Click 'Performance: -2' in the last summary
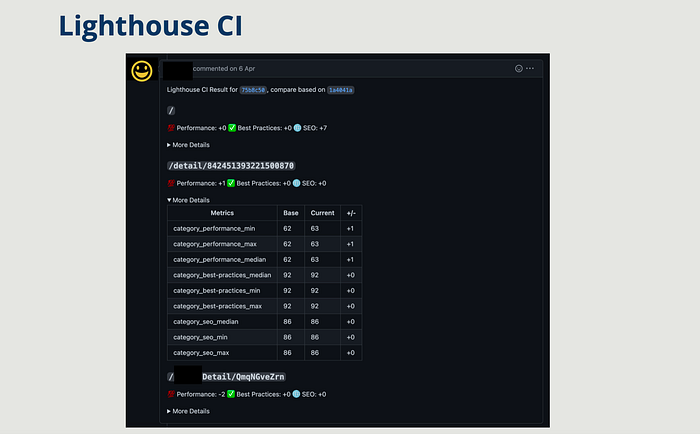The image size is (700, 434). (x=201, y=394)
